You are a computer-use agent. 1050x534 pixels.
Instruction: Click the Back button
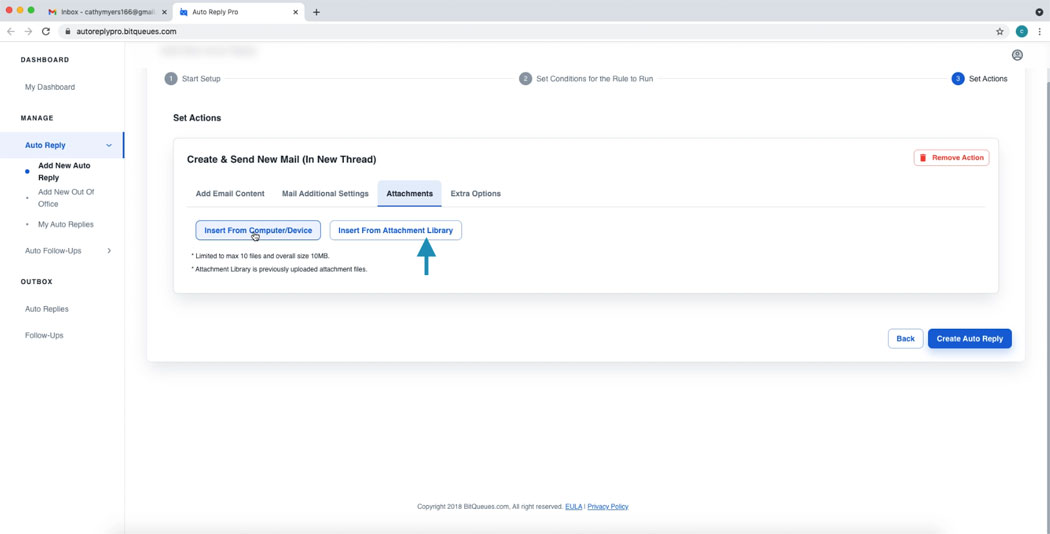[x=905, y=338]
